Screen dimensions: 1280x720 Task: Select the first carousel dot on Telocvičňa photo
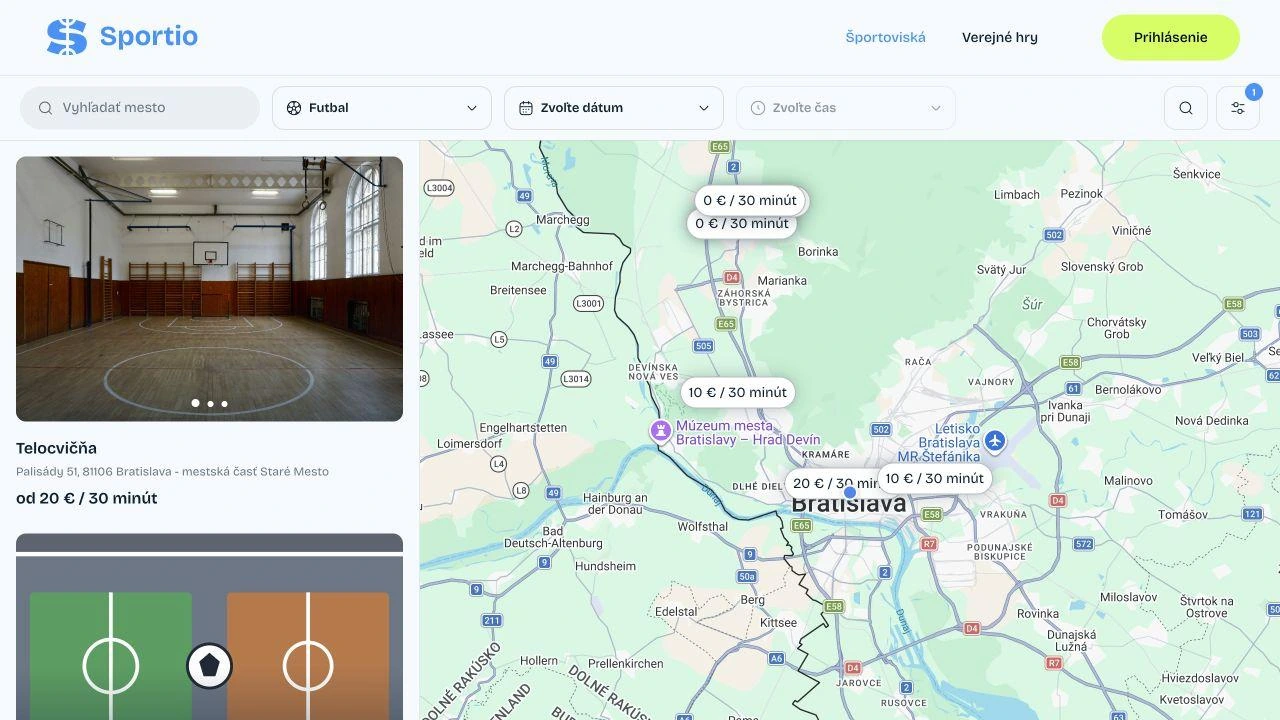[x=195, y=403]
